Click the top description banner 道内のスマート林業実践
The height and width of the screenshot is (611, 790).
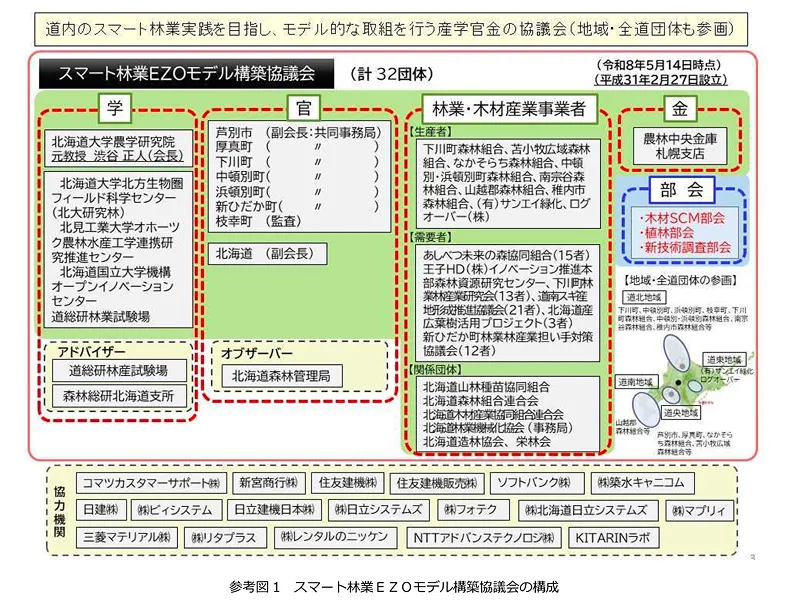coord(391,29)
